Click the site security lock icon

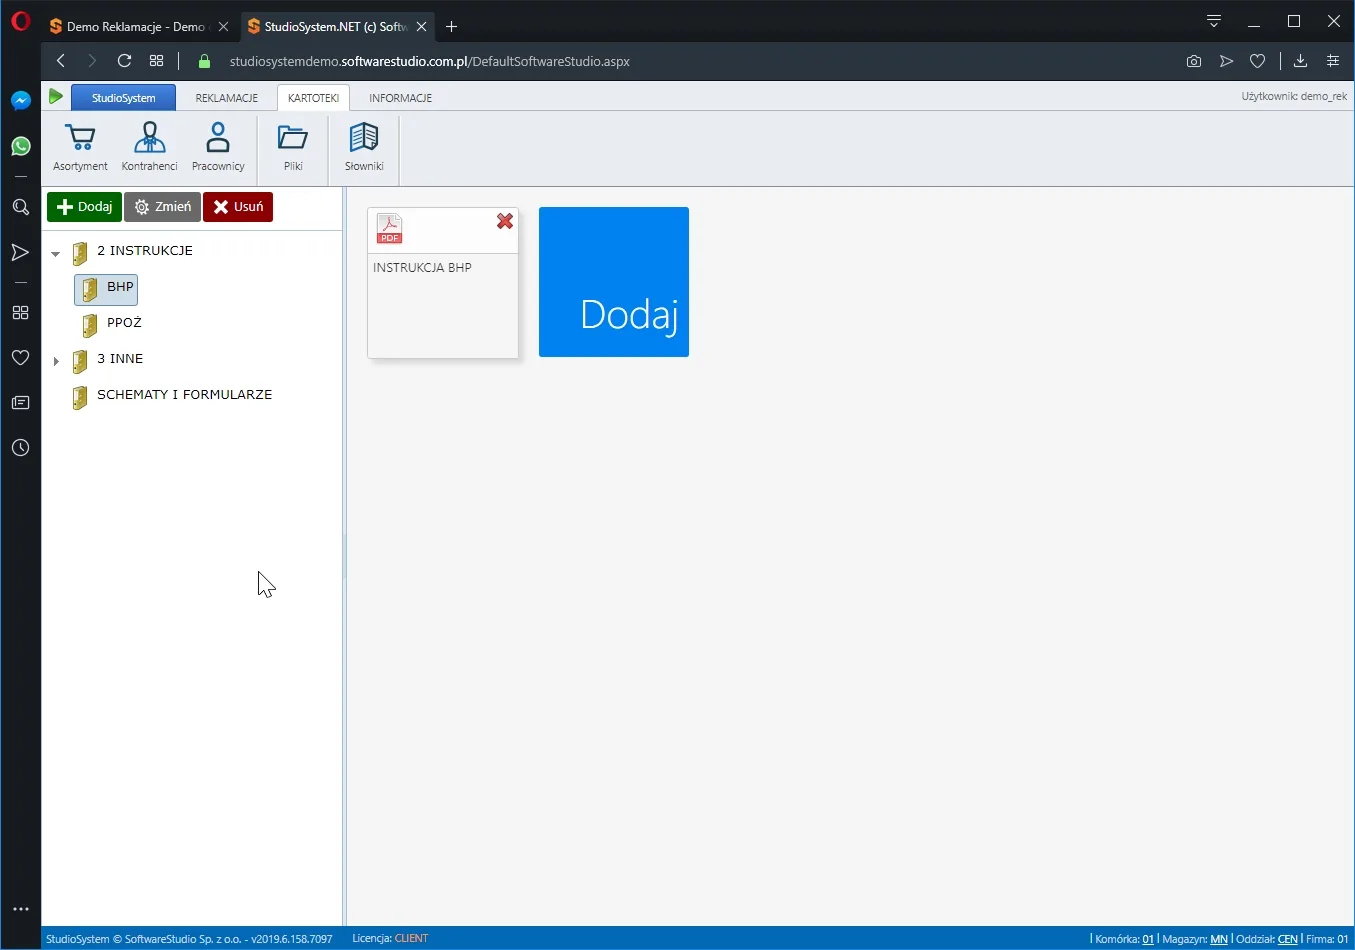tap(204, 61)
